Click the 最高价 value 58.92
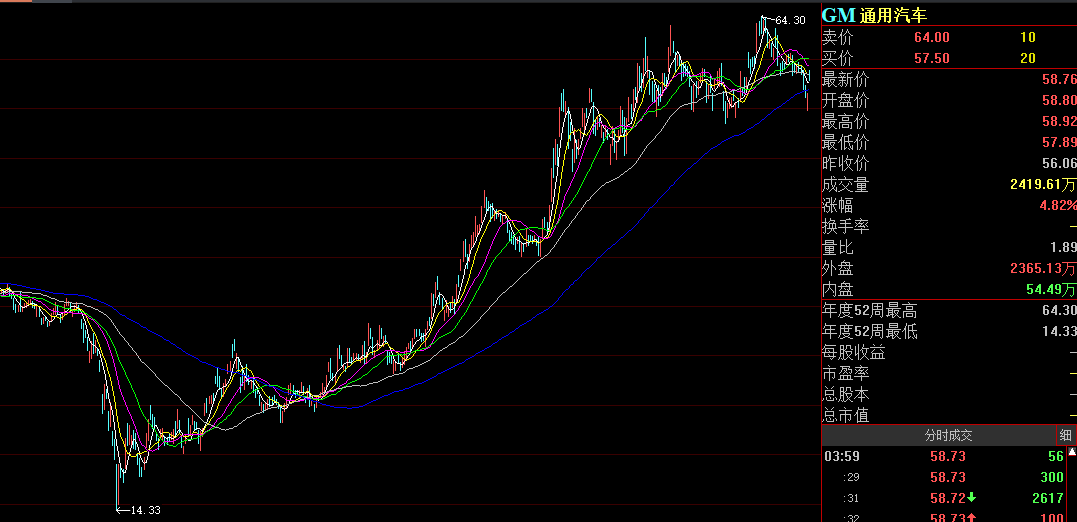 click(1058, 122)
